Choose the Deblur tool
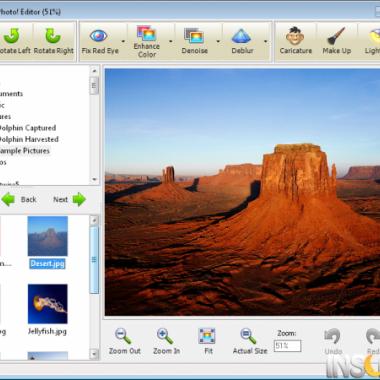The image size is (380, 380). 242,42
